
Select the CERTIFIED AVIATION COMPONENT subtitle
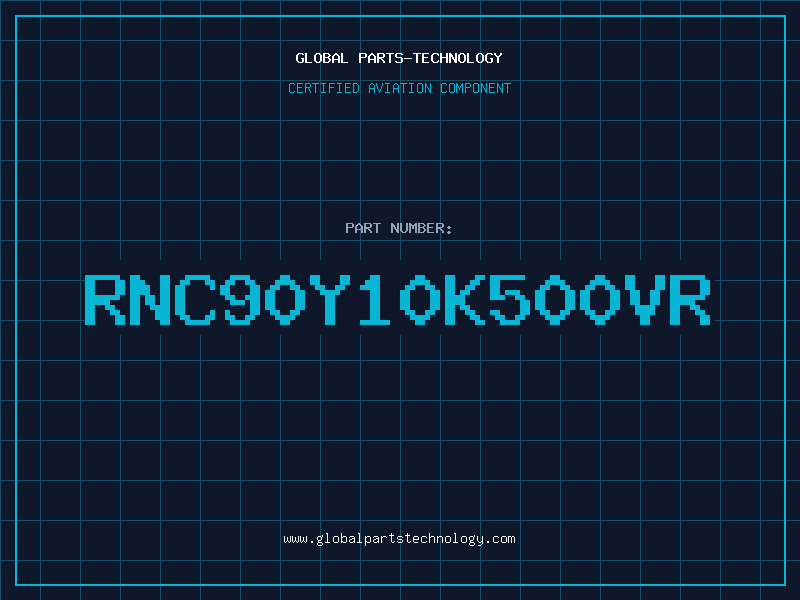click(x=399, y=88)
